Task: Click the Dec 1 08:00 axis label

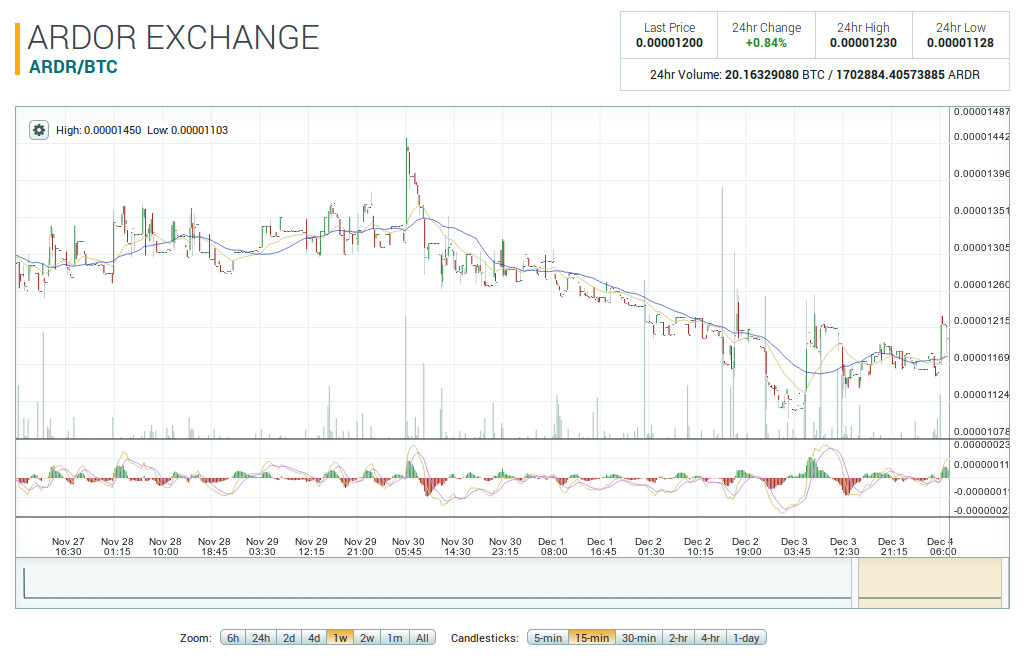Action: [x=553, y=546]
